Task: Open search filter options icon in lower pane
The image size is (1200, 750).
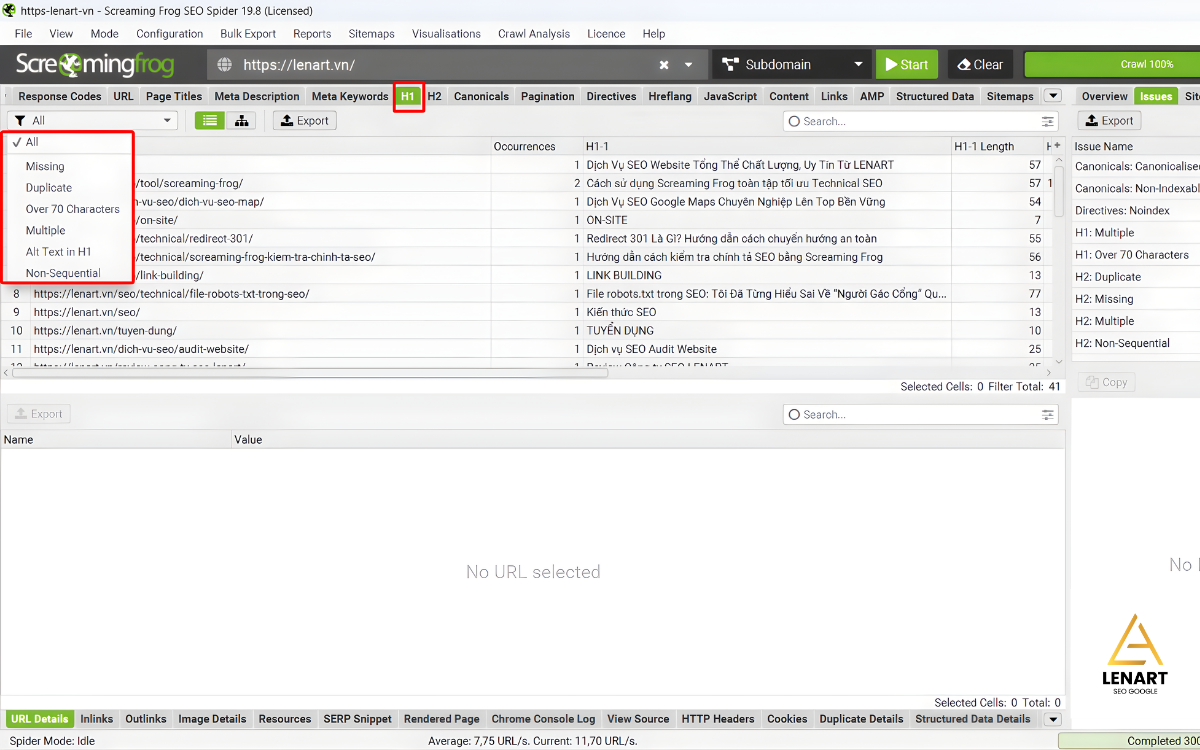Action: [x=1047, y=414]
